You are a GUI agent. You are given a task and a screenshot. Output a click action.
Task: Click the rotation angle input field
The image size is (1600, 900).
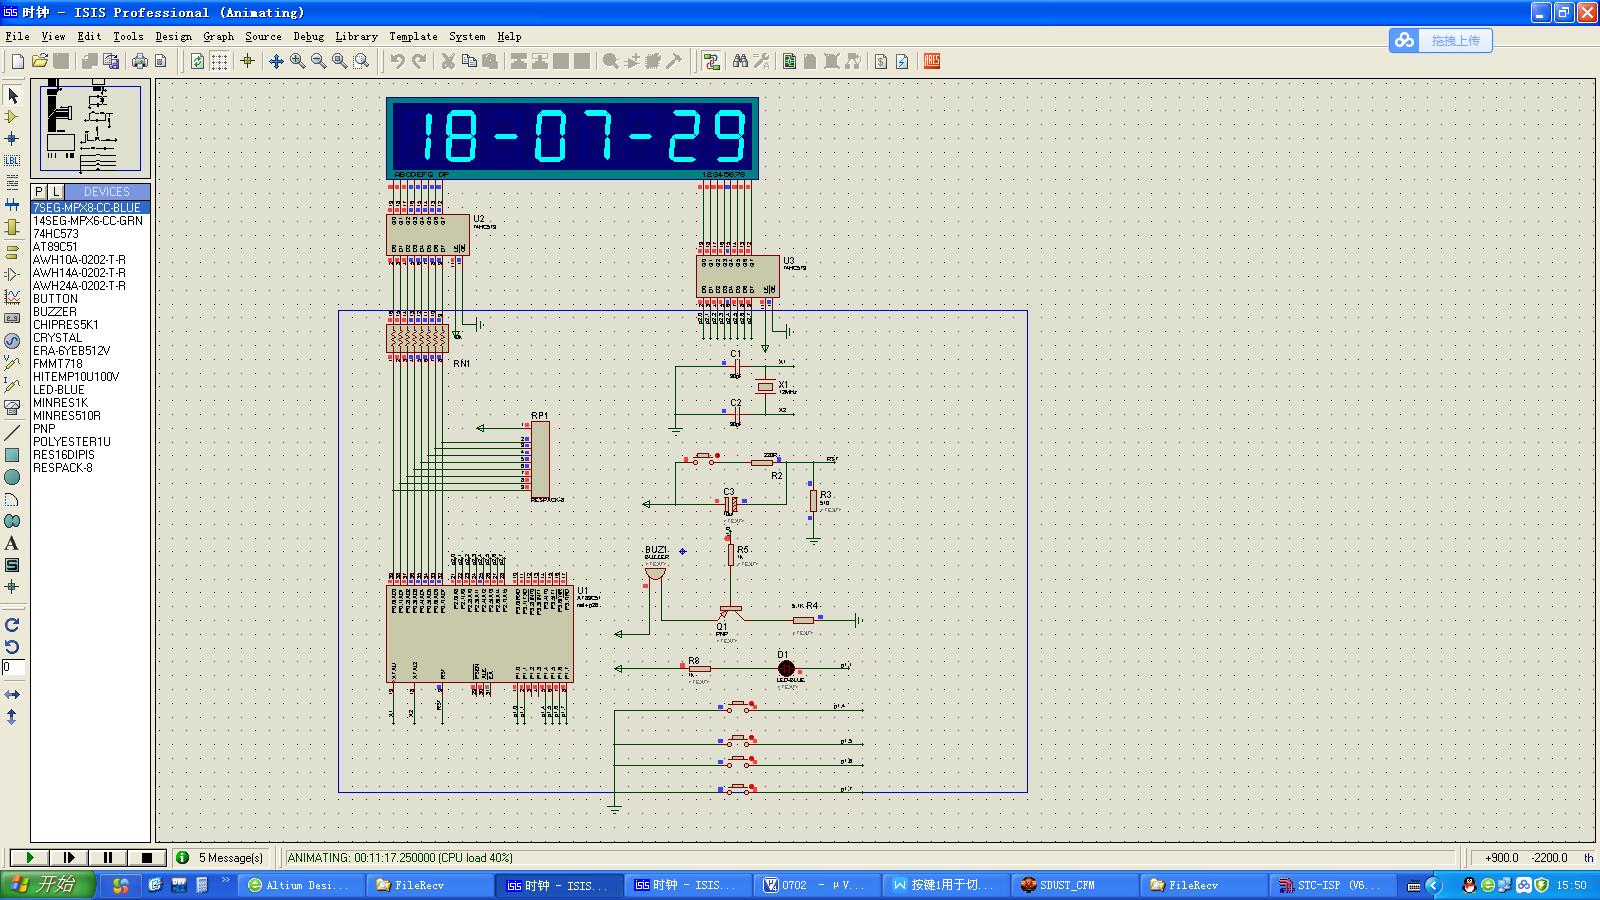pos(13,667)
